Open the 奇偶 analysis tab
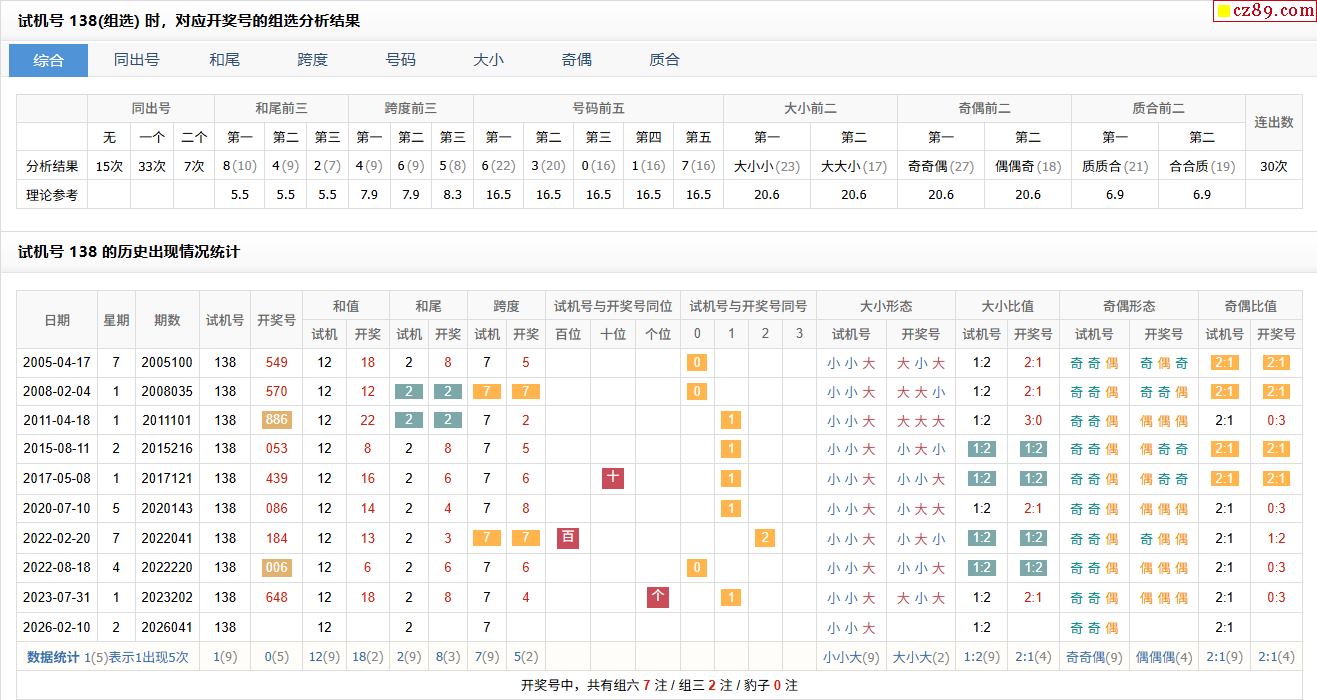 coord(576,60)
